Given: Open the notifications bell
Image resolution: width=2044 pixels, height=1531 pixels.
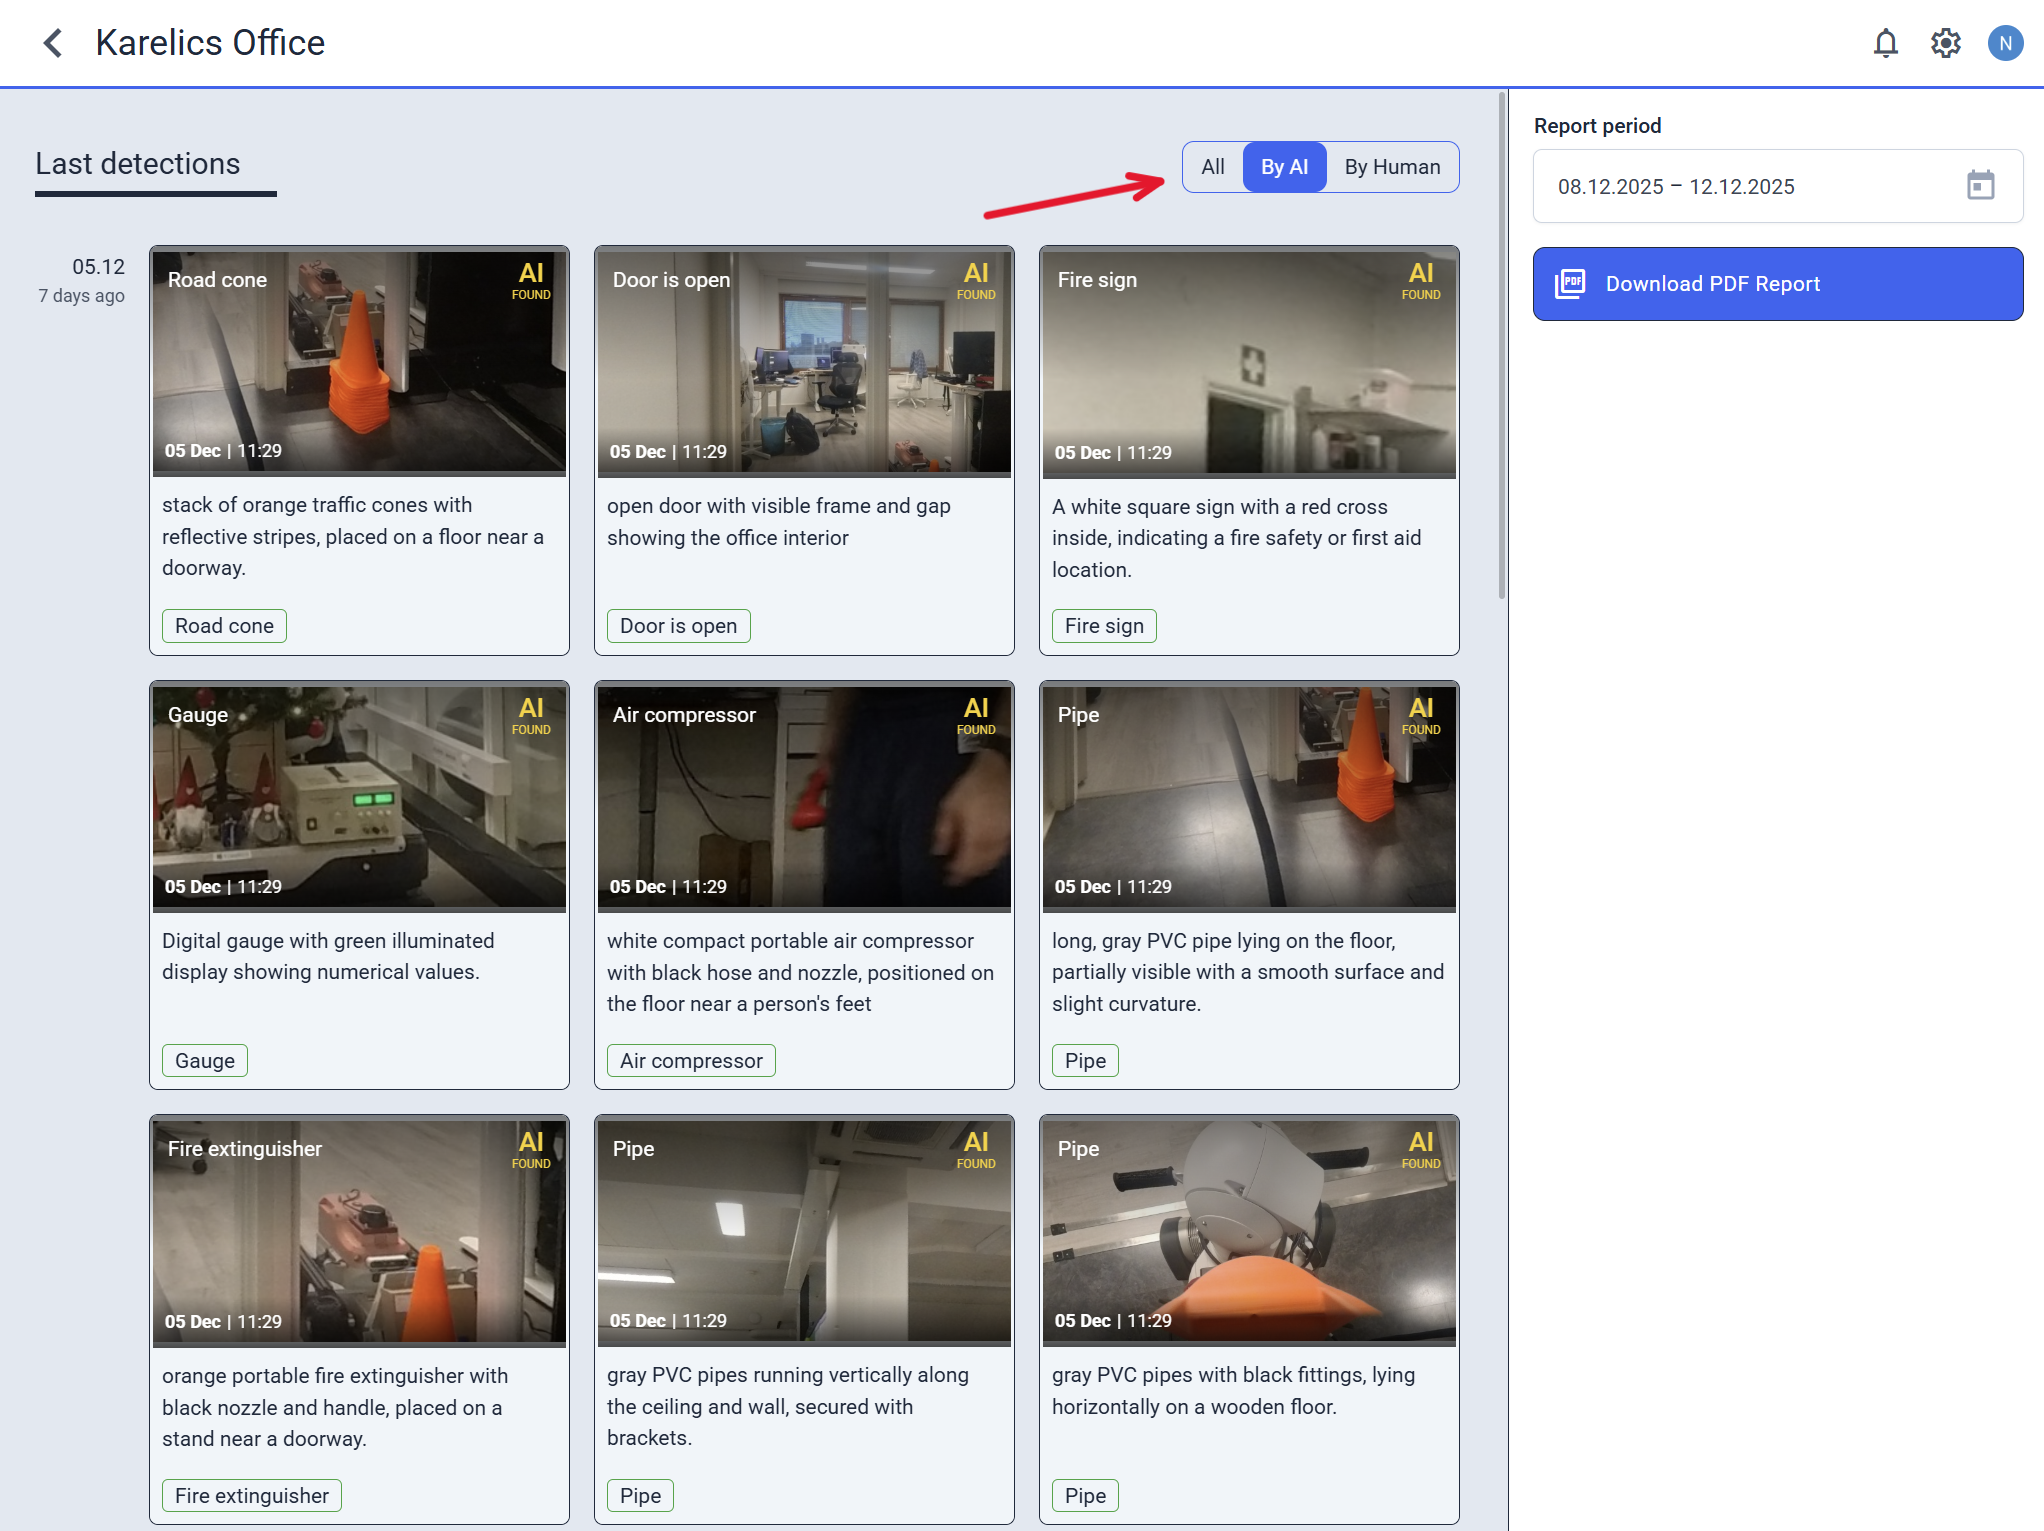Looking at the screenshot, I should coord(1884,43).
